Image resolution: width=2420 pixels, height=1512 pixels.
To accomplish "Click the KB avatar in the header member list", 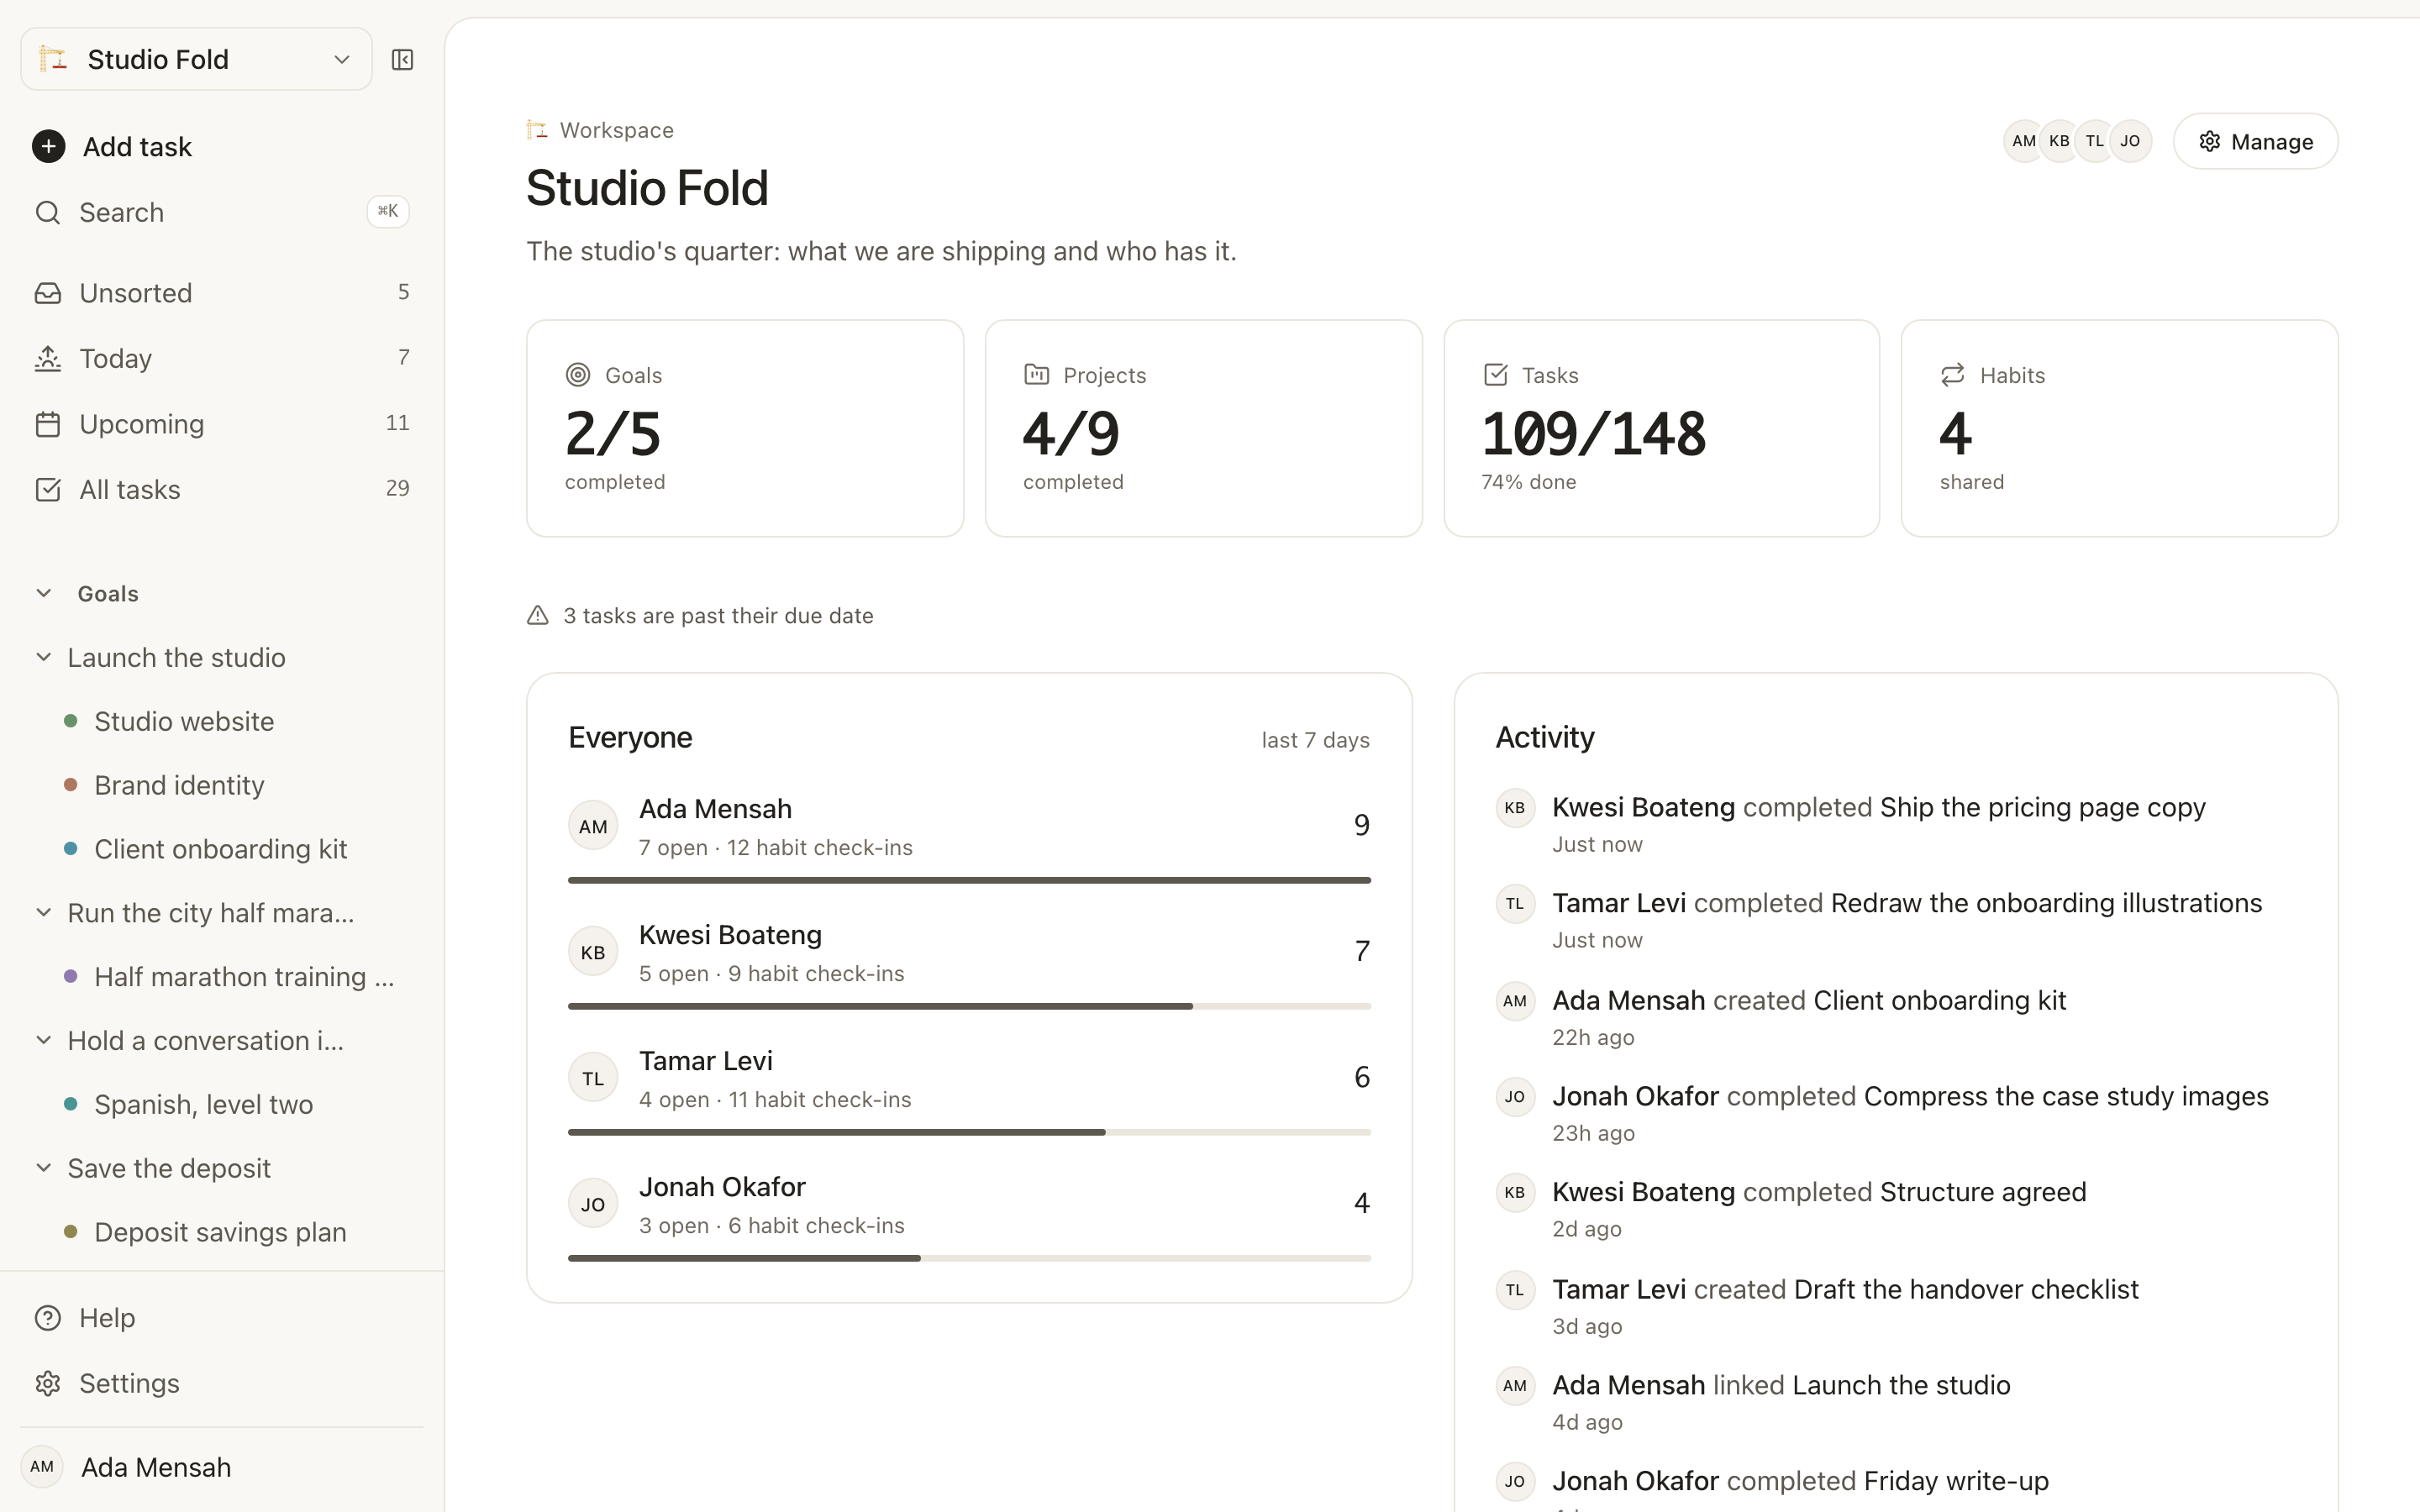I will (2059, 141).
